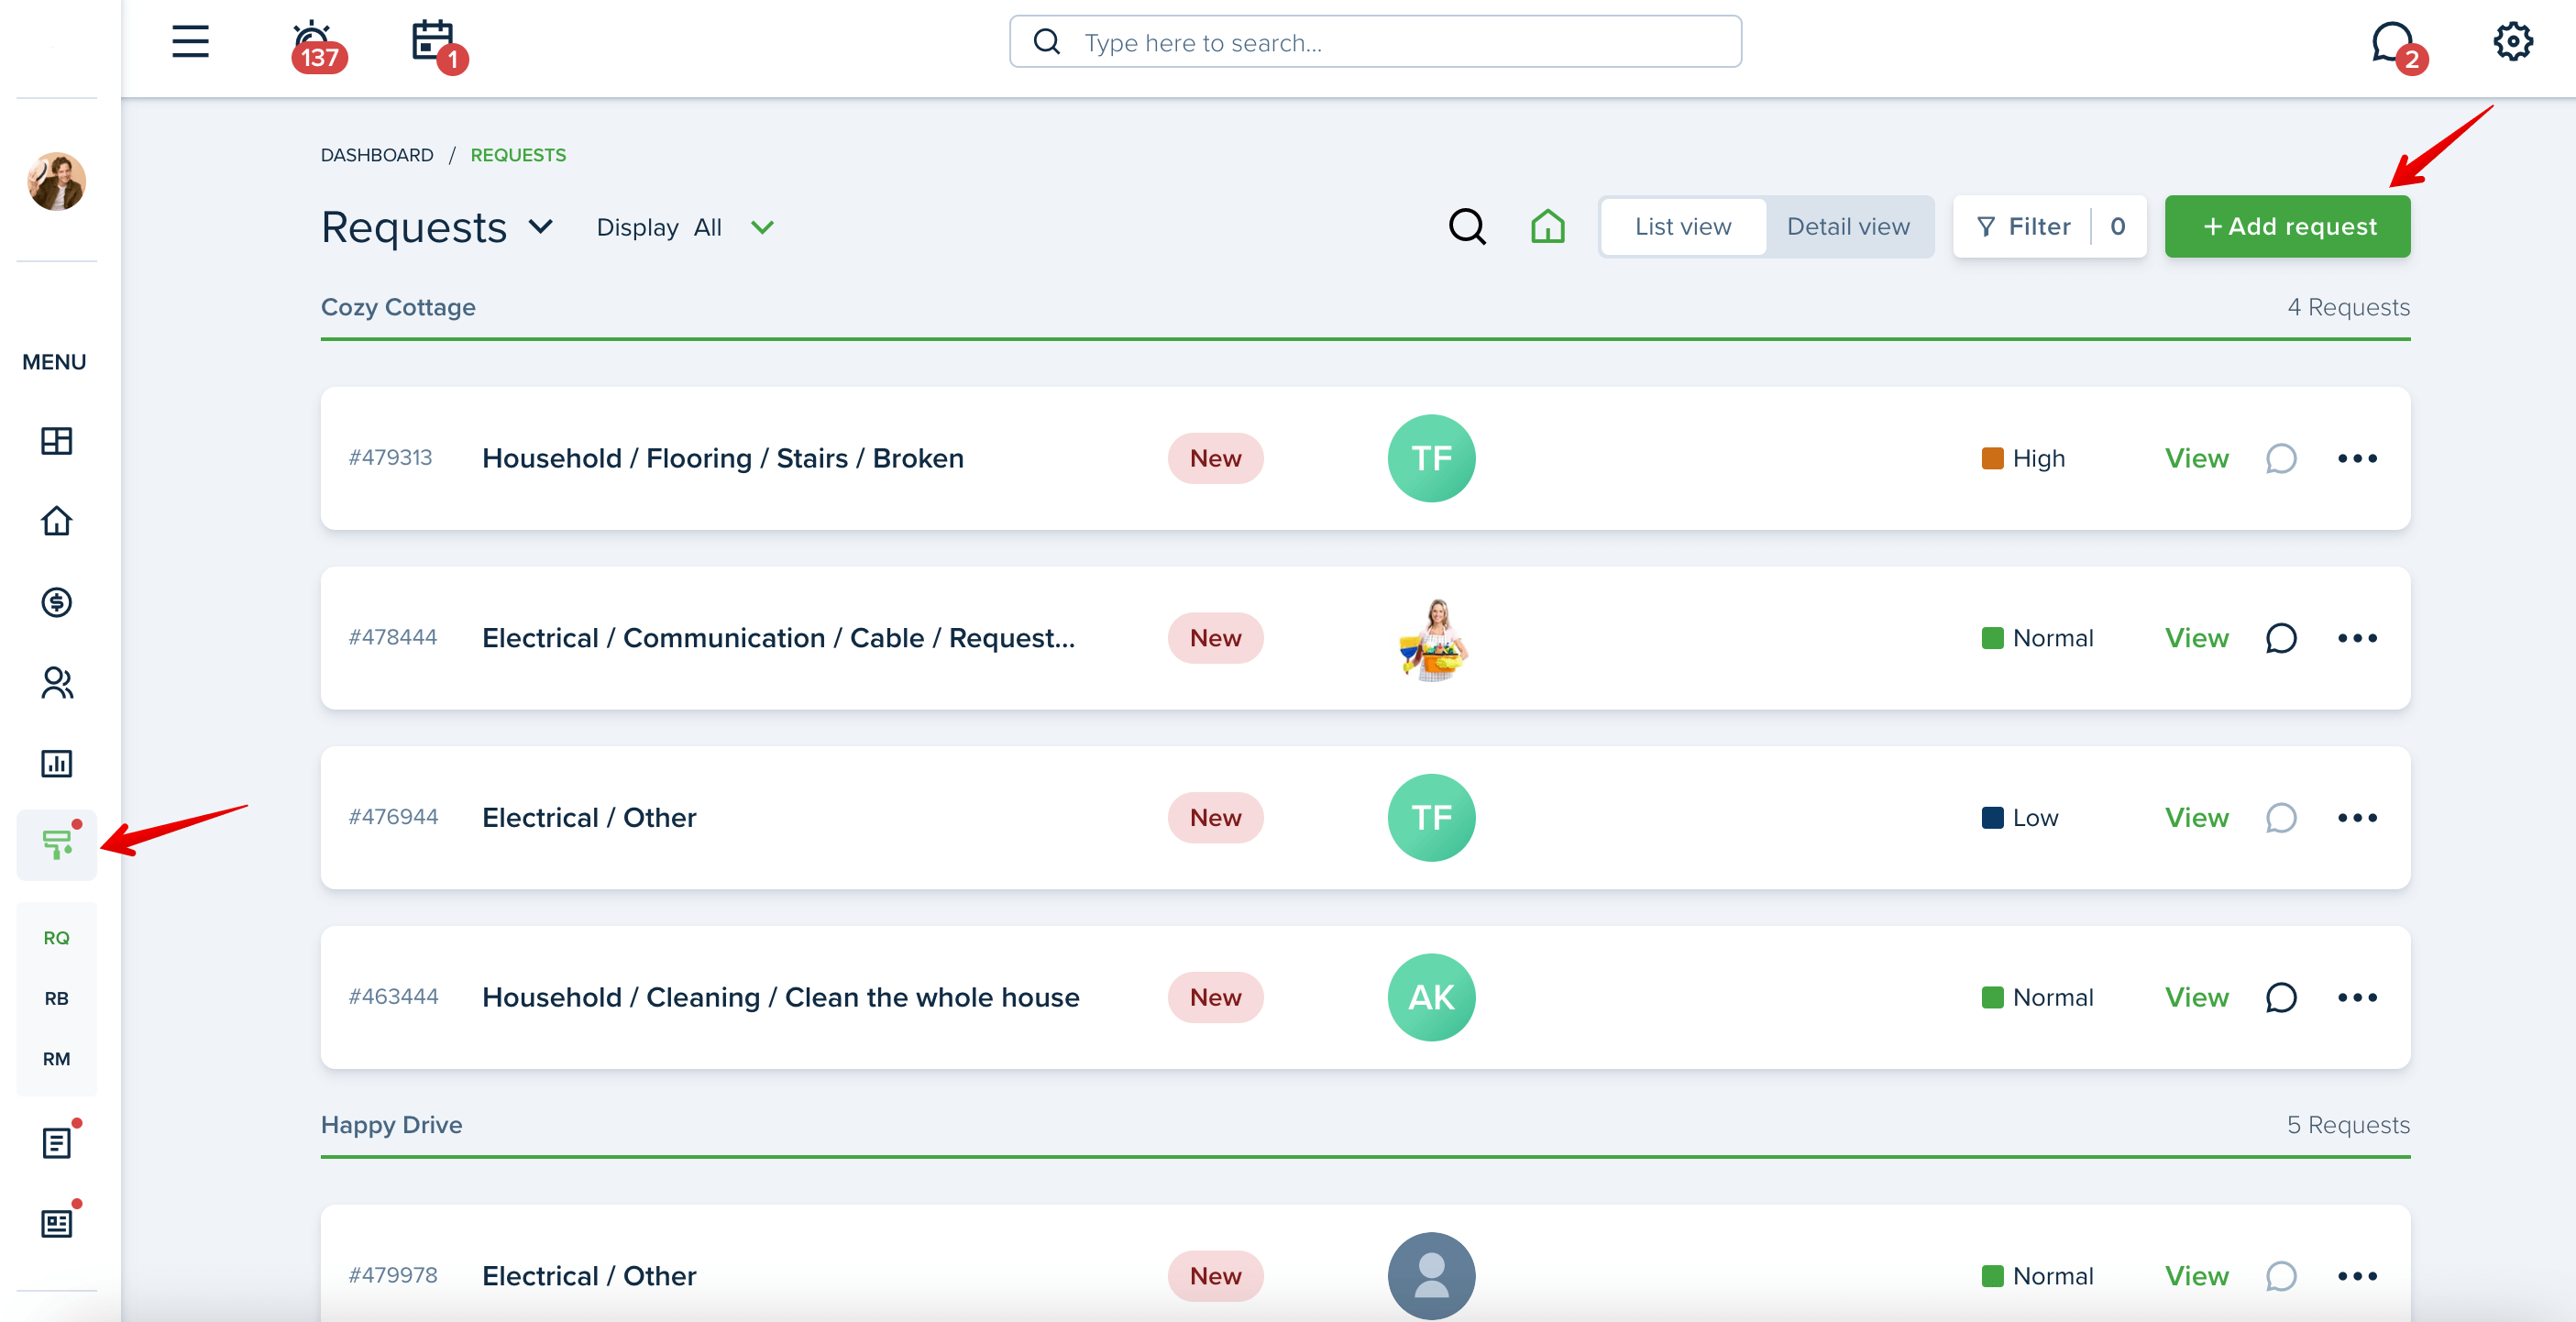Go to DASHBOARD breadcrumb link
2576x1322 pixels.
pos(377,155)
